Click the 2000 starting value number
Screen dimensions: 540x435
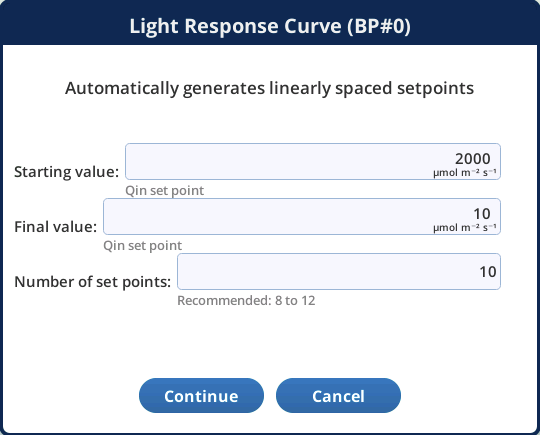tap(472, 159)
